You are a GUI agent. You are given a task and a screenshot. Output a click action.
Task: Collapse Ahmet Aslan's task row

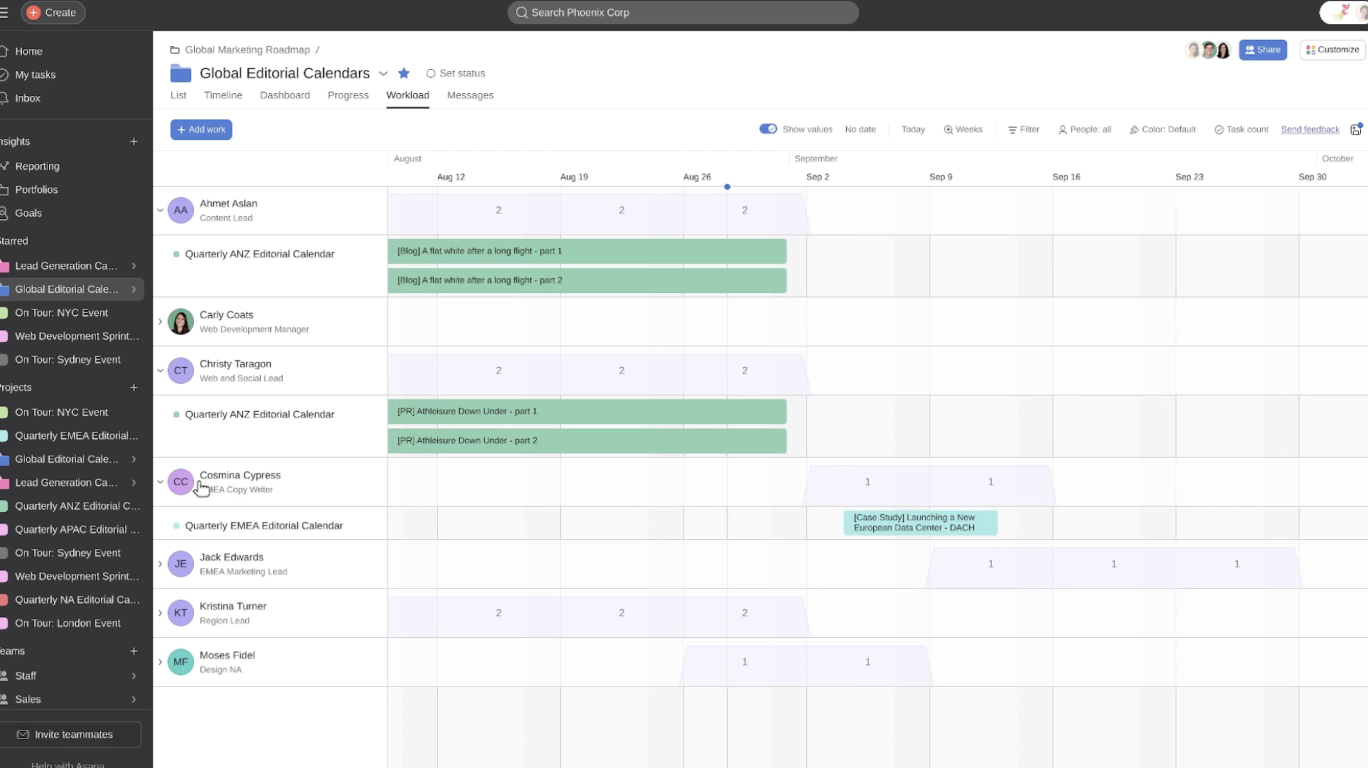click(160, 210)
